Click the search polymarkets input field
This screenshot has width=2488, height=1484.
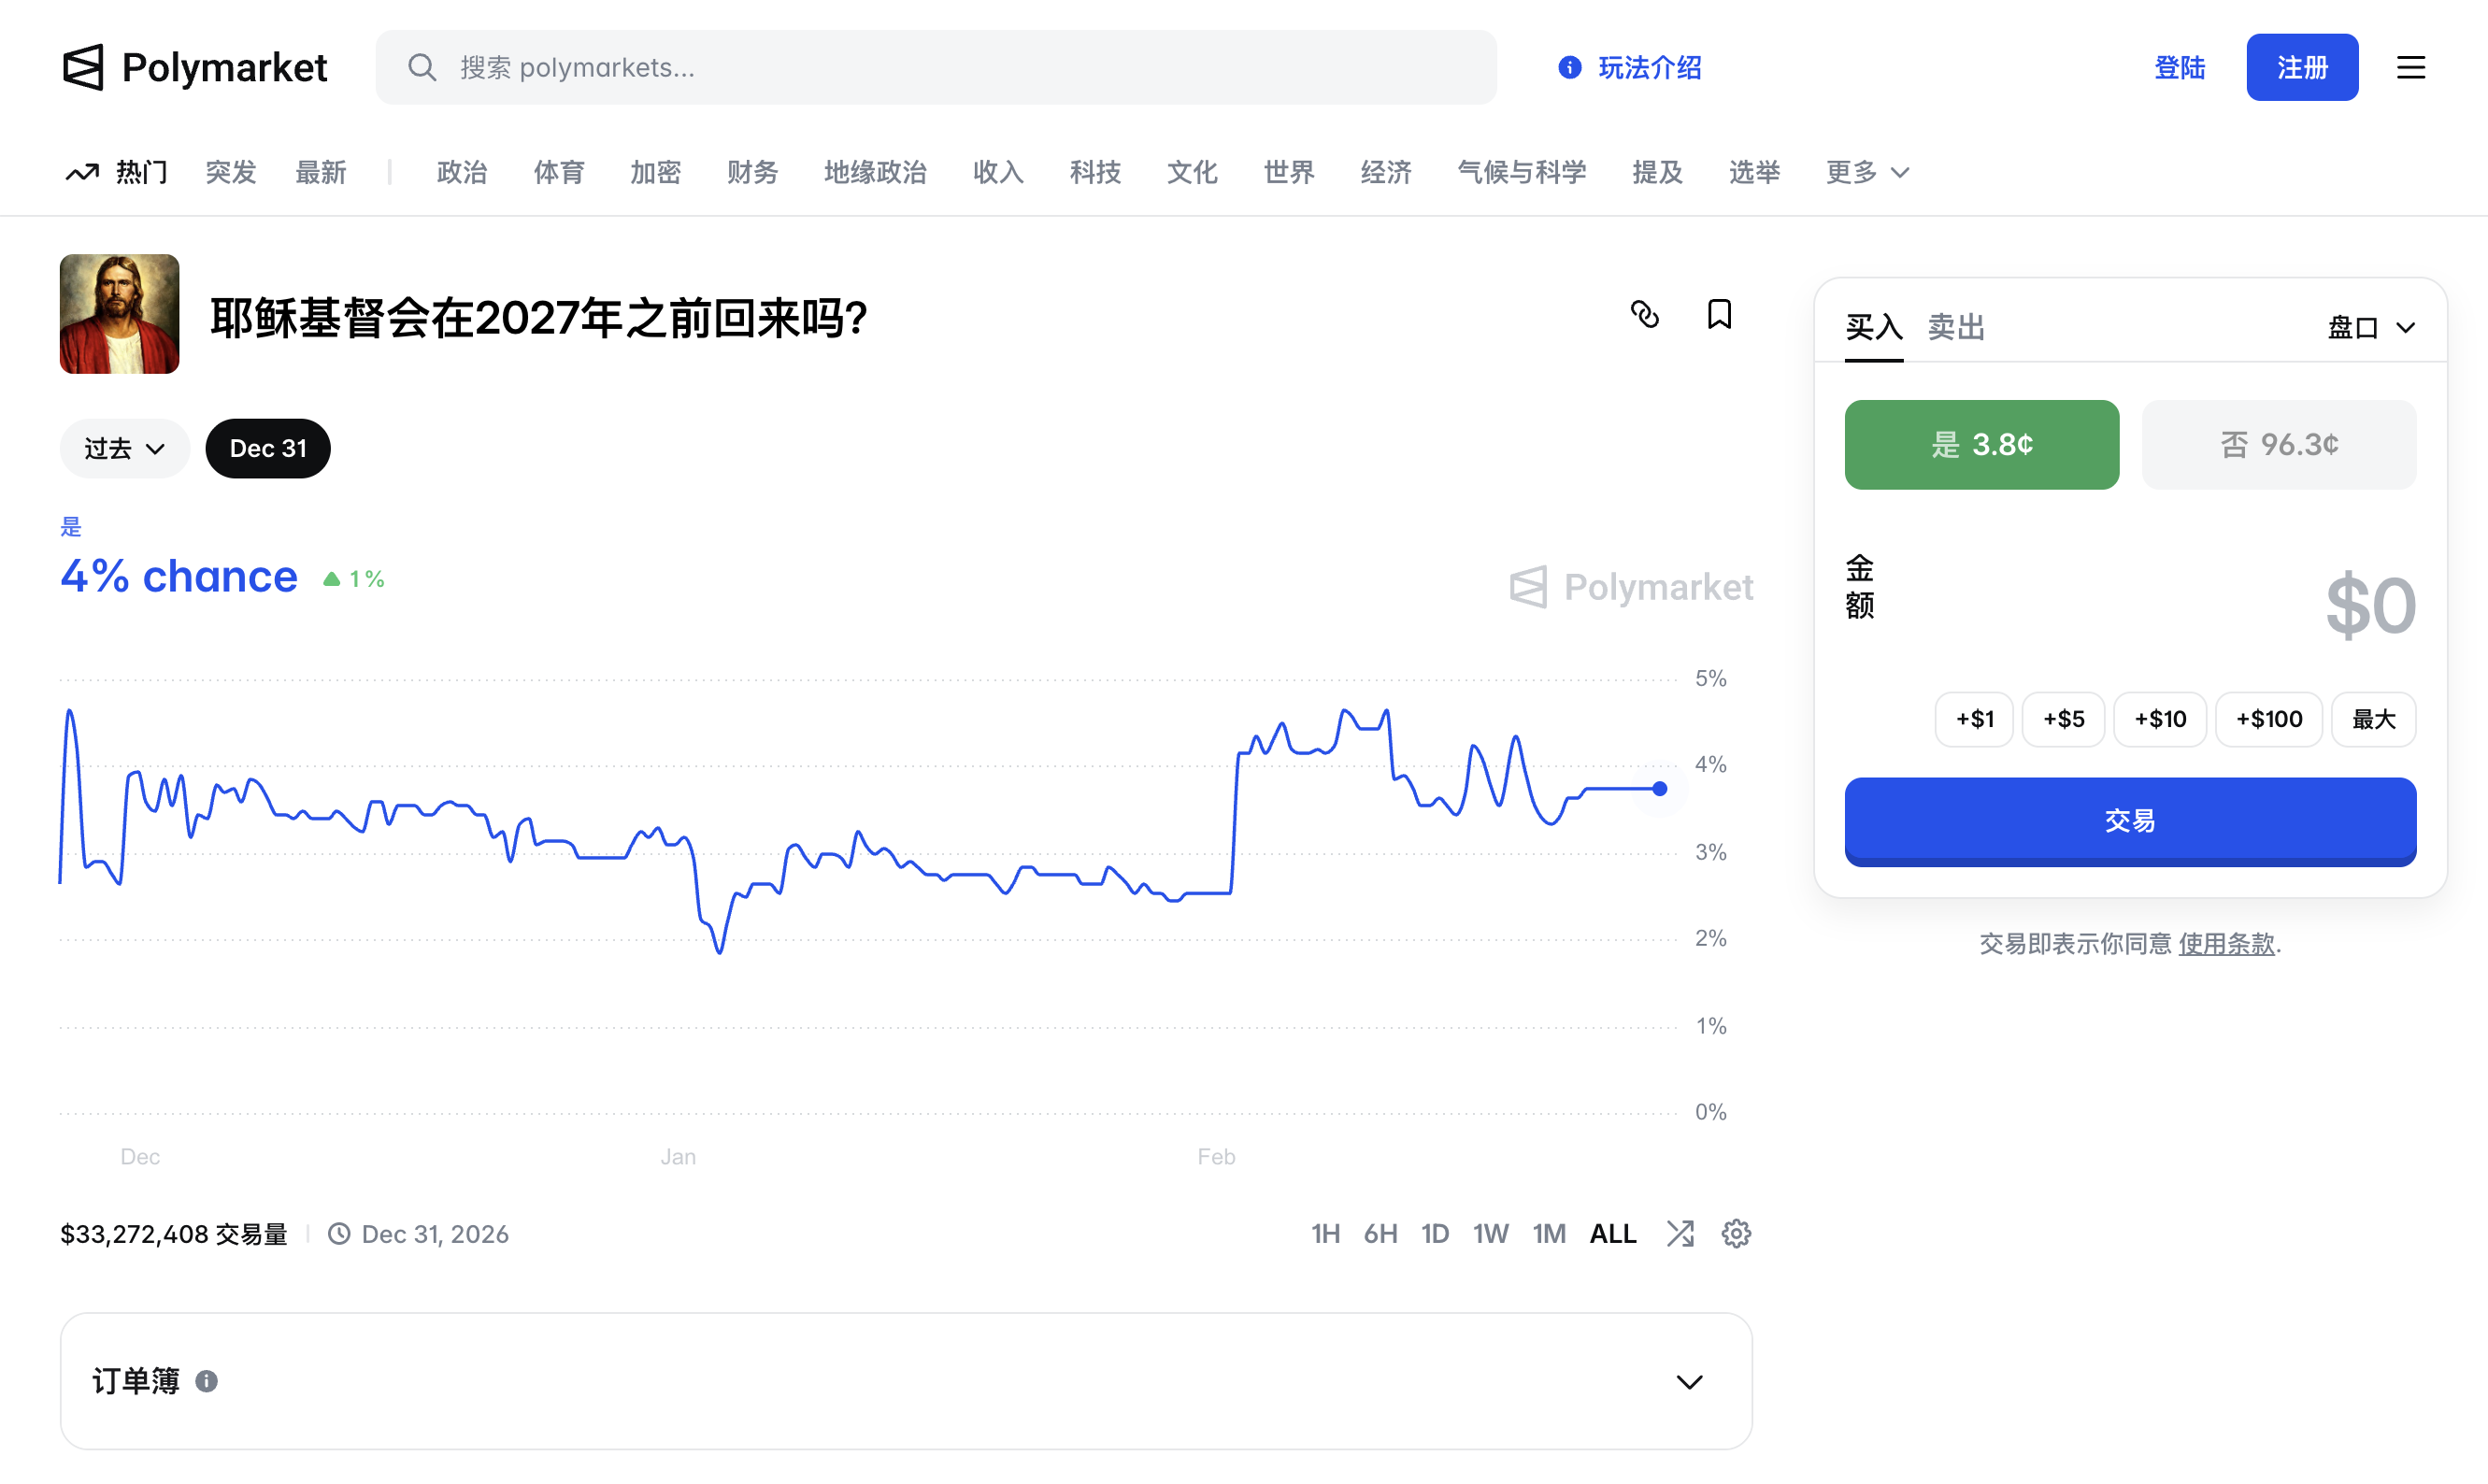(x=935, y=67)
